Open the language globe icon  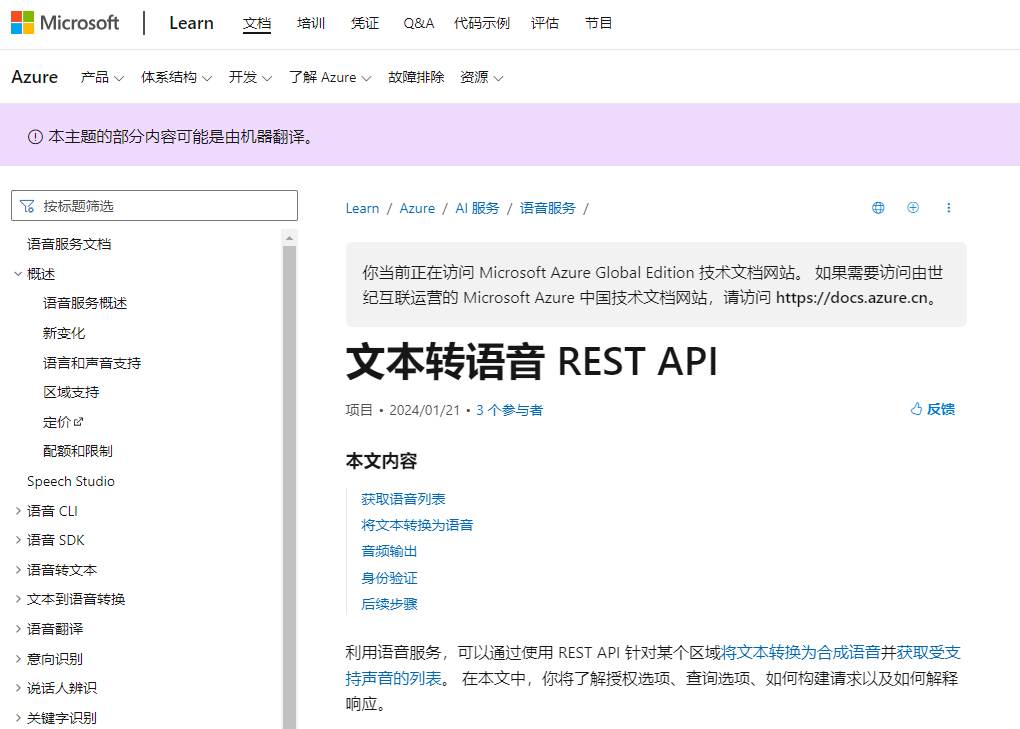(878, 207)
